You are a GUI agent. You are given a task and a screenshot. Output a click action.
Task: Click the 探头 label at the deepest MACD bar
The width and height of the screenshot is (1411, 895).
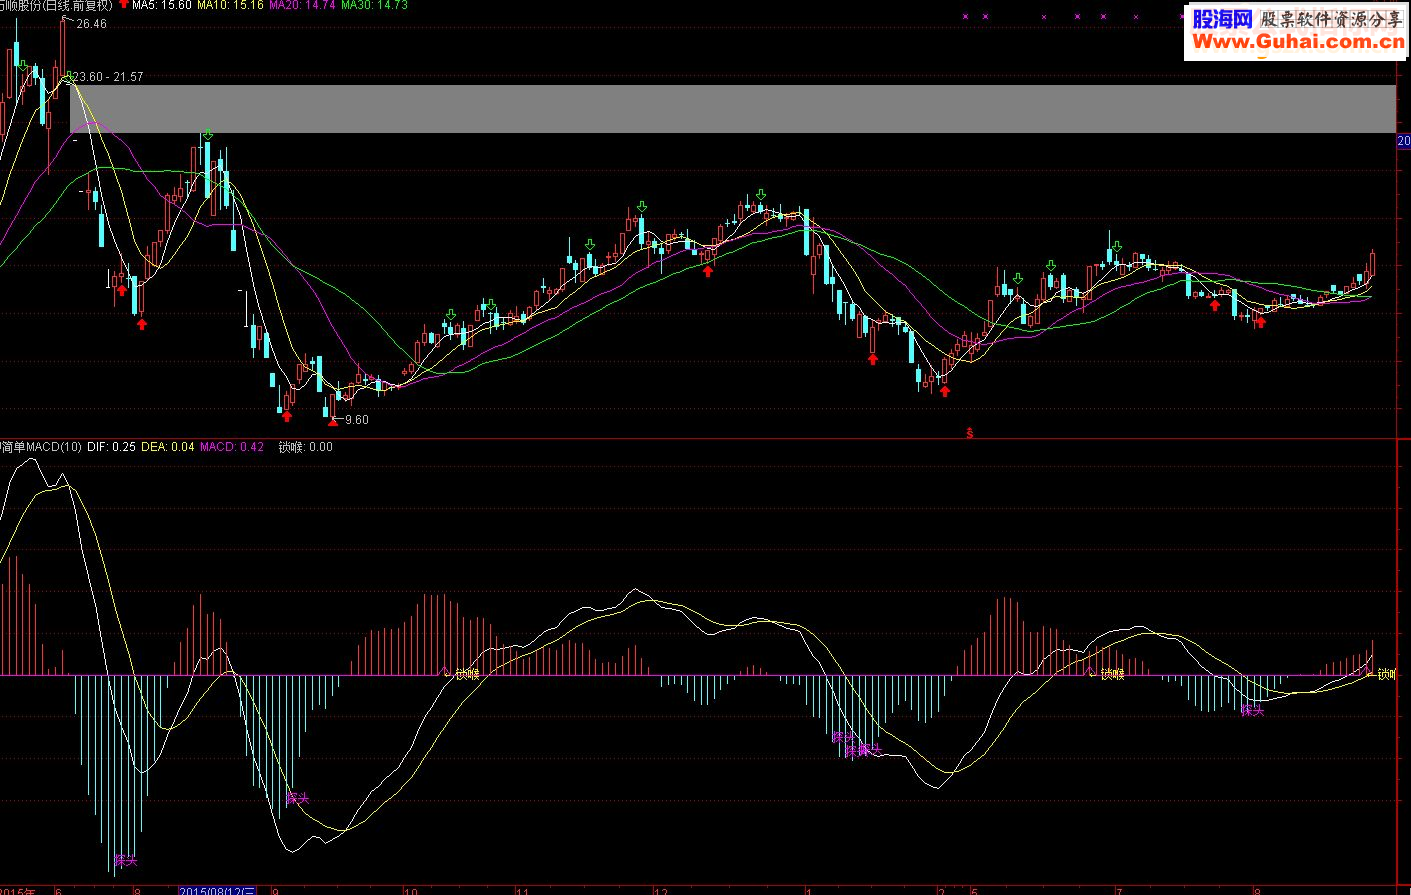coord(126,860)
